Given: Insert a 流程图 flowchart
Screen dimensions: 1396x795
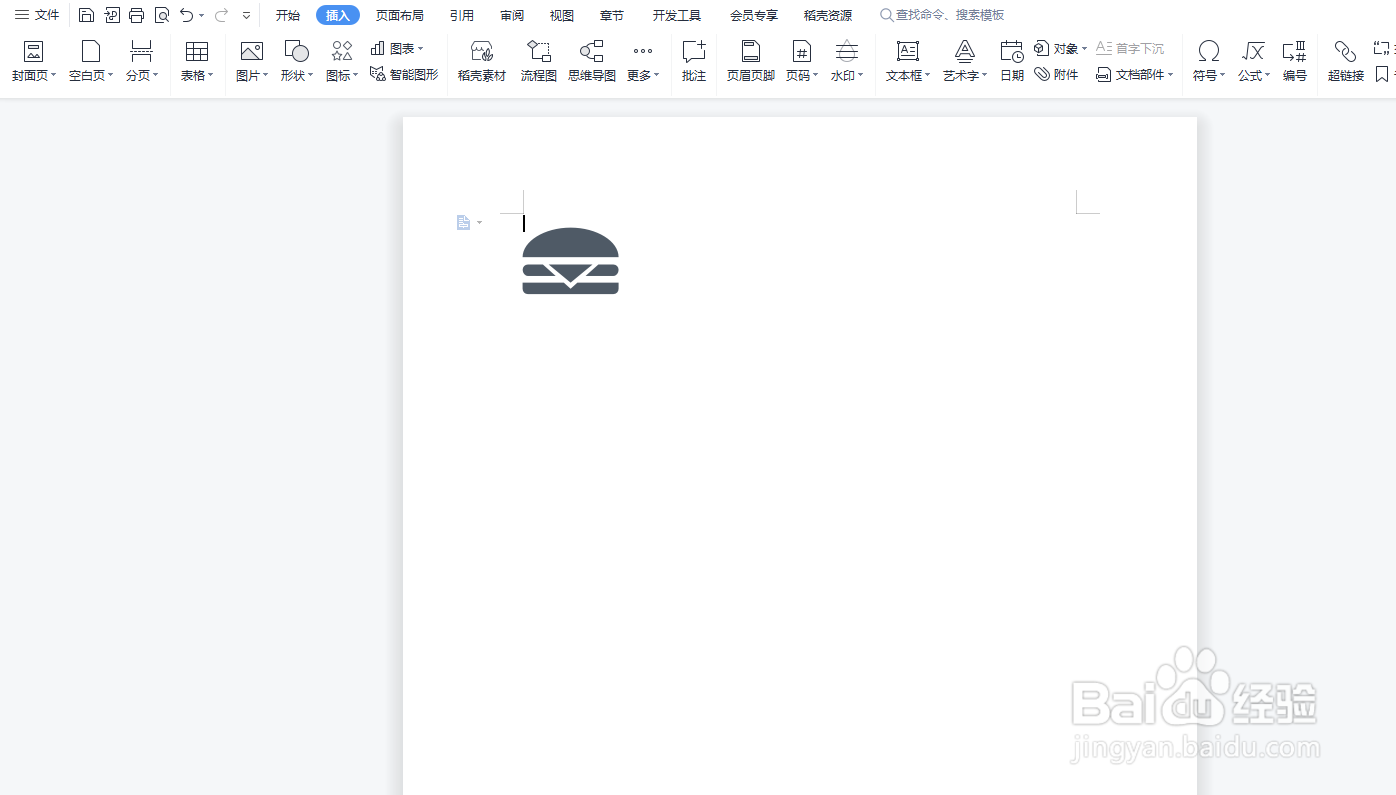Looking at the screenshot, I should click(538, 60).
